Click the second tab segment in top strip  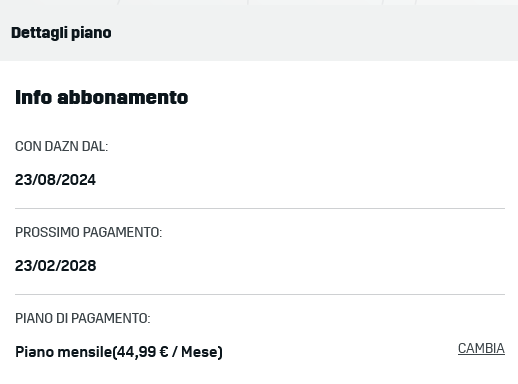point(183,2)
